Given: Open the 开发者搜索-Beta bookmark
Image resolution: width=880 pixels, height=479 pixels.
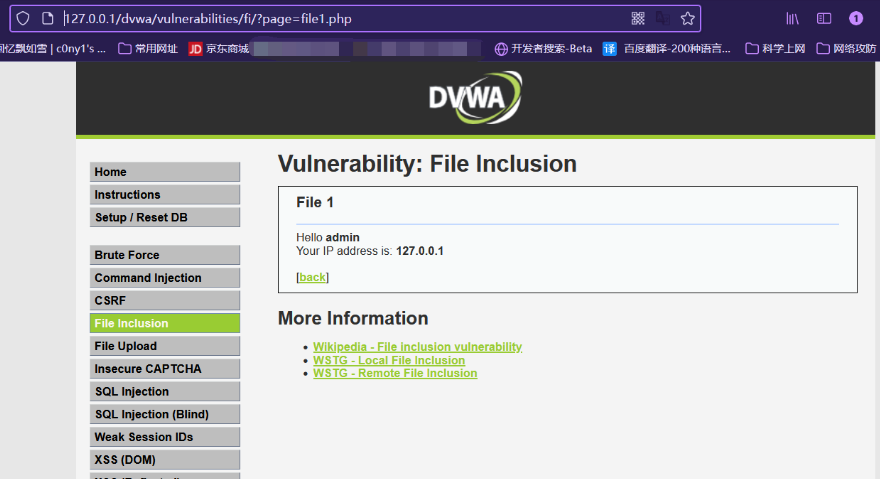Looking at the screenshot, I should 543,49.
